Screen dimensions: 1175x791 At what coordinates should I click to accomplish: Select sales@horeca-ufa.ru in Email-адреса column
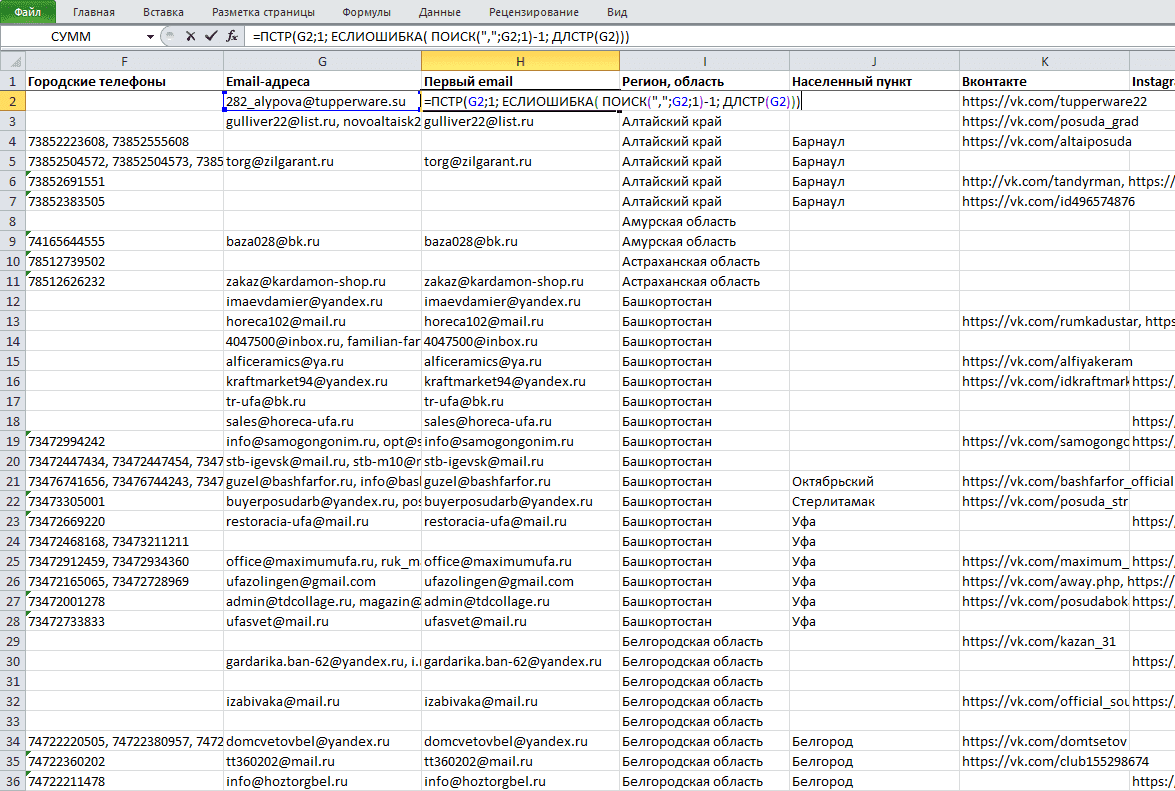point(322,421)
